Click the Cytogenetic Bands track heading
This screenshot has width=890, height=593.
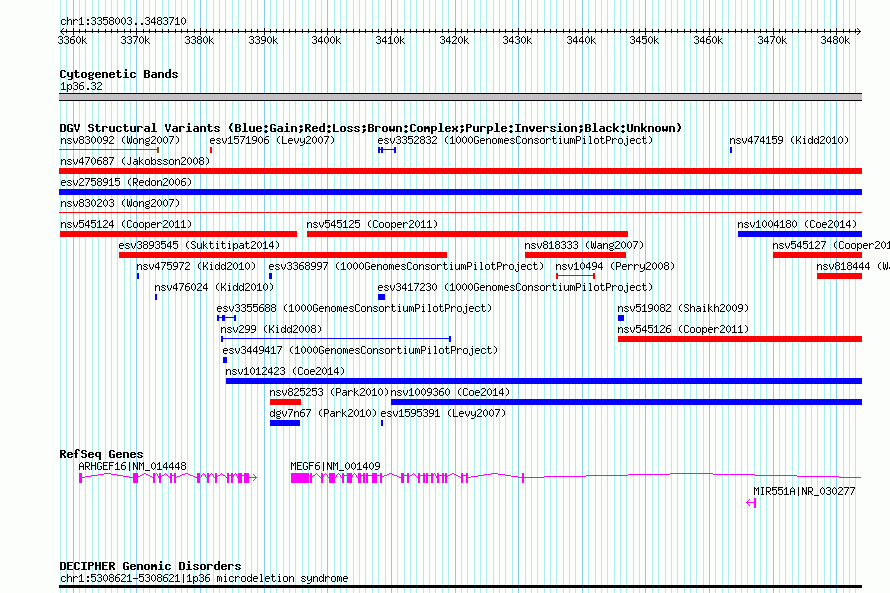click(x=119, y=74)
